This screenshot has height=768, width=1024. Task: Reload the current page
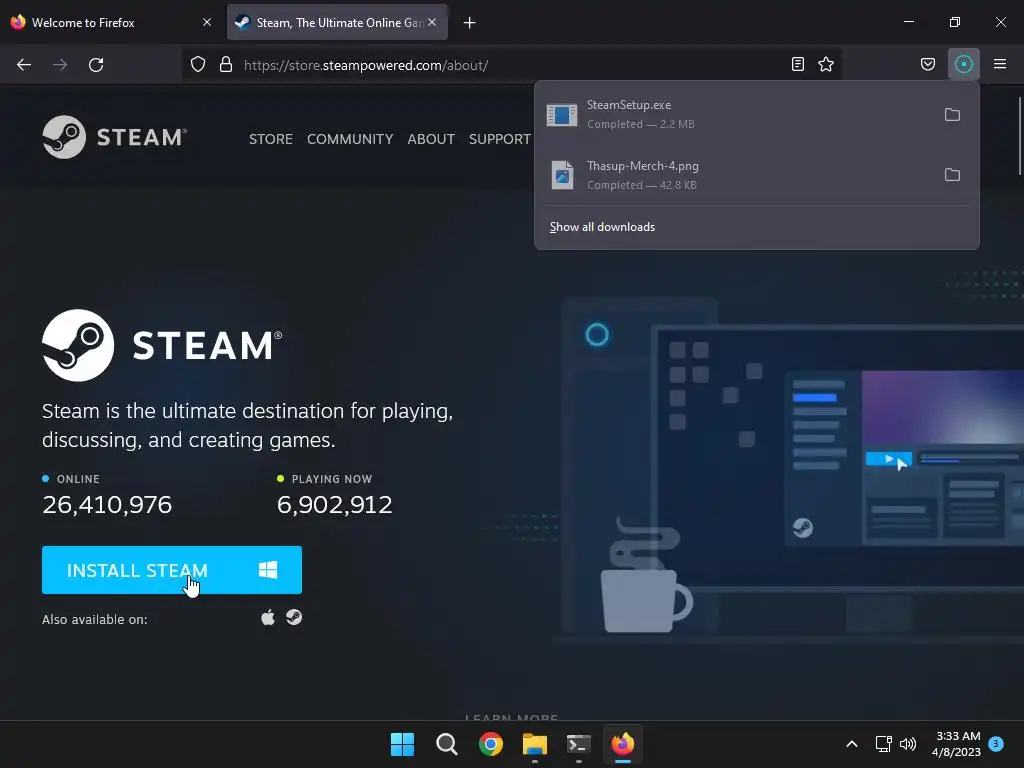click(96, 65)
